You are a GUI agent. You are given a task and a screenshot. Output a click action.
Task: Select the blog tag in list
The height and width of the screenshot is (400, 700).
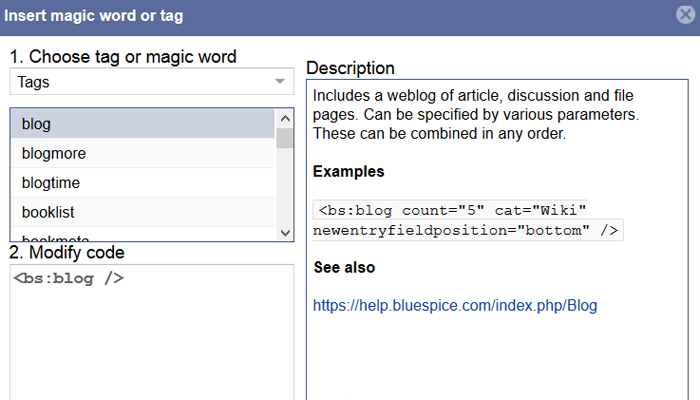[142, 124]
